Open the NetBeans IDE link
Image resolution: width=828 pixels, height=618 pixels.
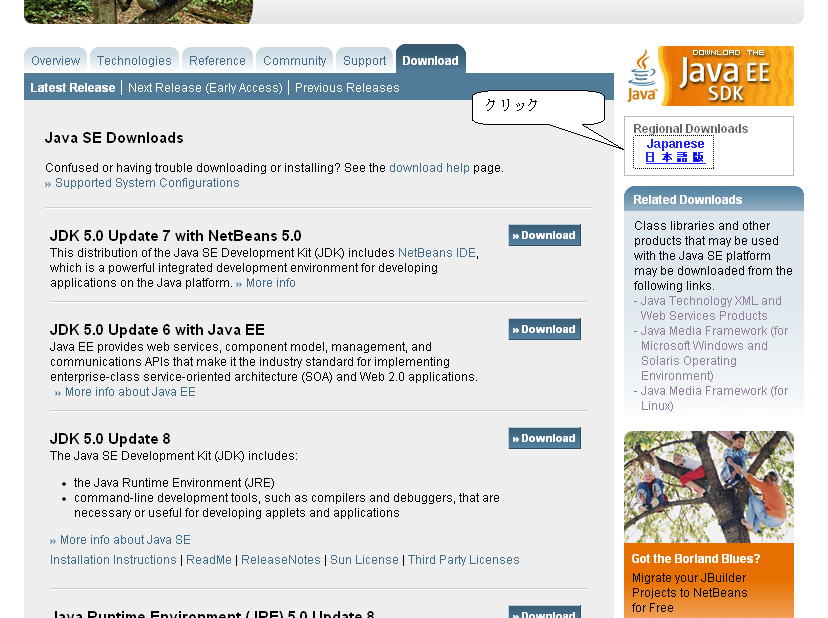click(x=437, y=253)
